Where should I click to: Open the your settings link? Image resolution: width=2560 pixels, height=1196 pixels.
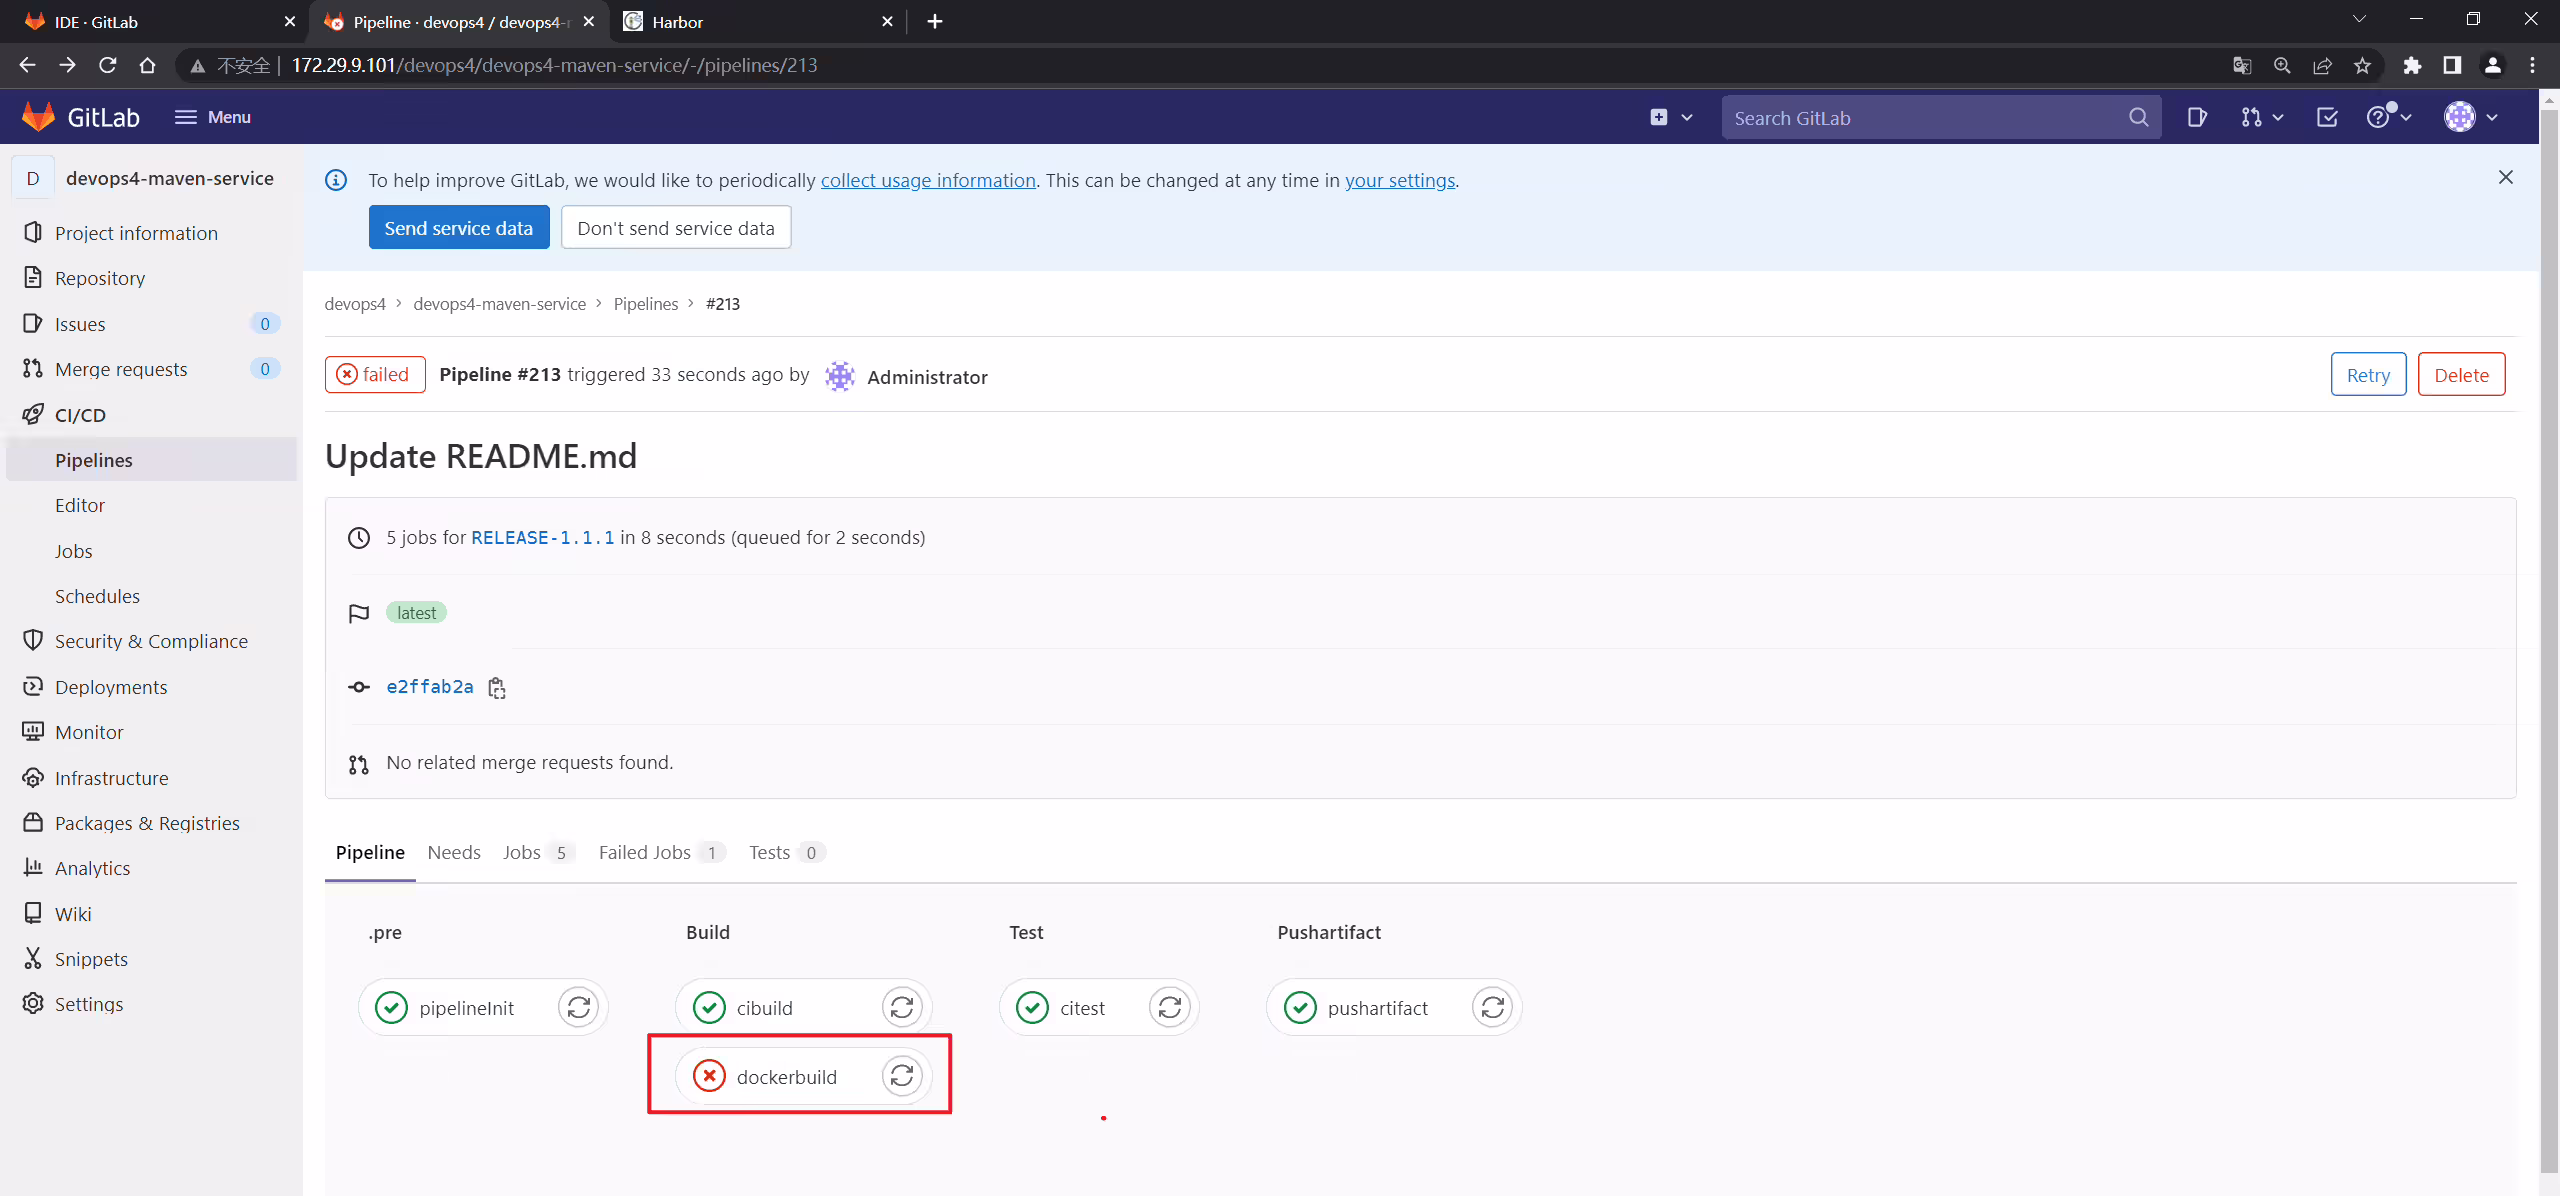(1400, 180)
